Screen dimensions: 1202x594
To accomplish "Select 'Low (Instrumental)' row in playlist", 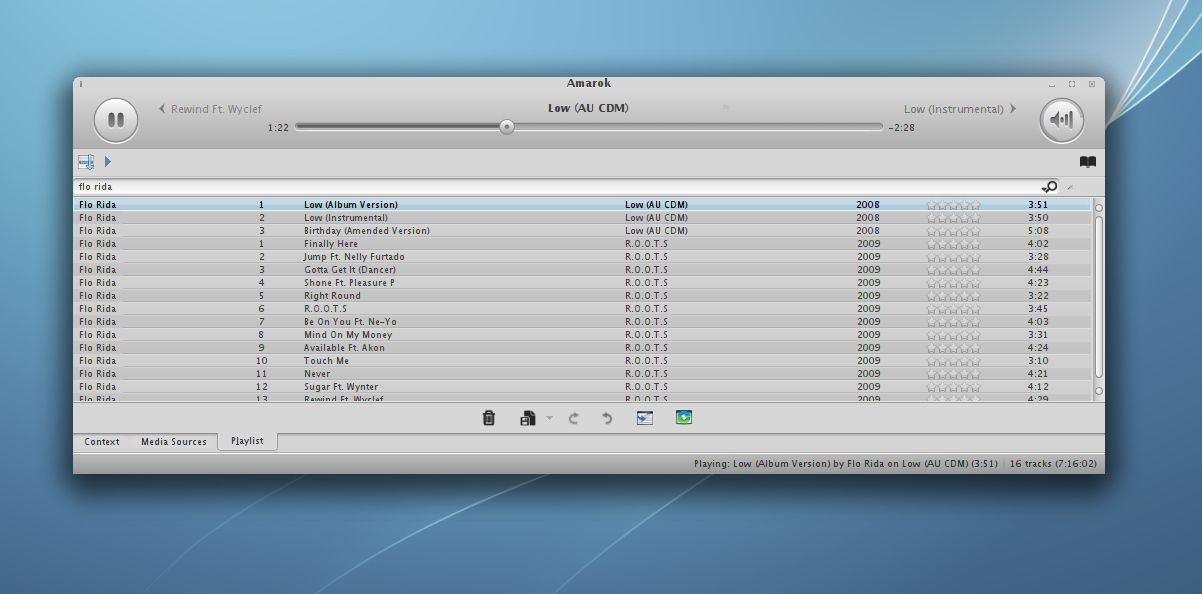I will tap(583, 218).
